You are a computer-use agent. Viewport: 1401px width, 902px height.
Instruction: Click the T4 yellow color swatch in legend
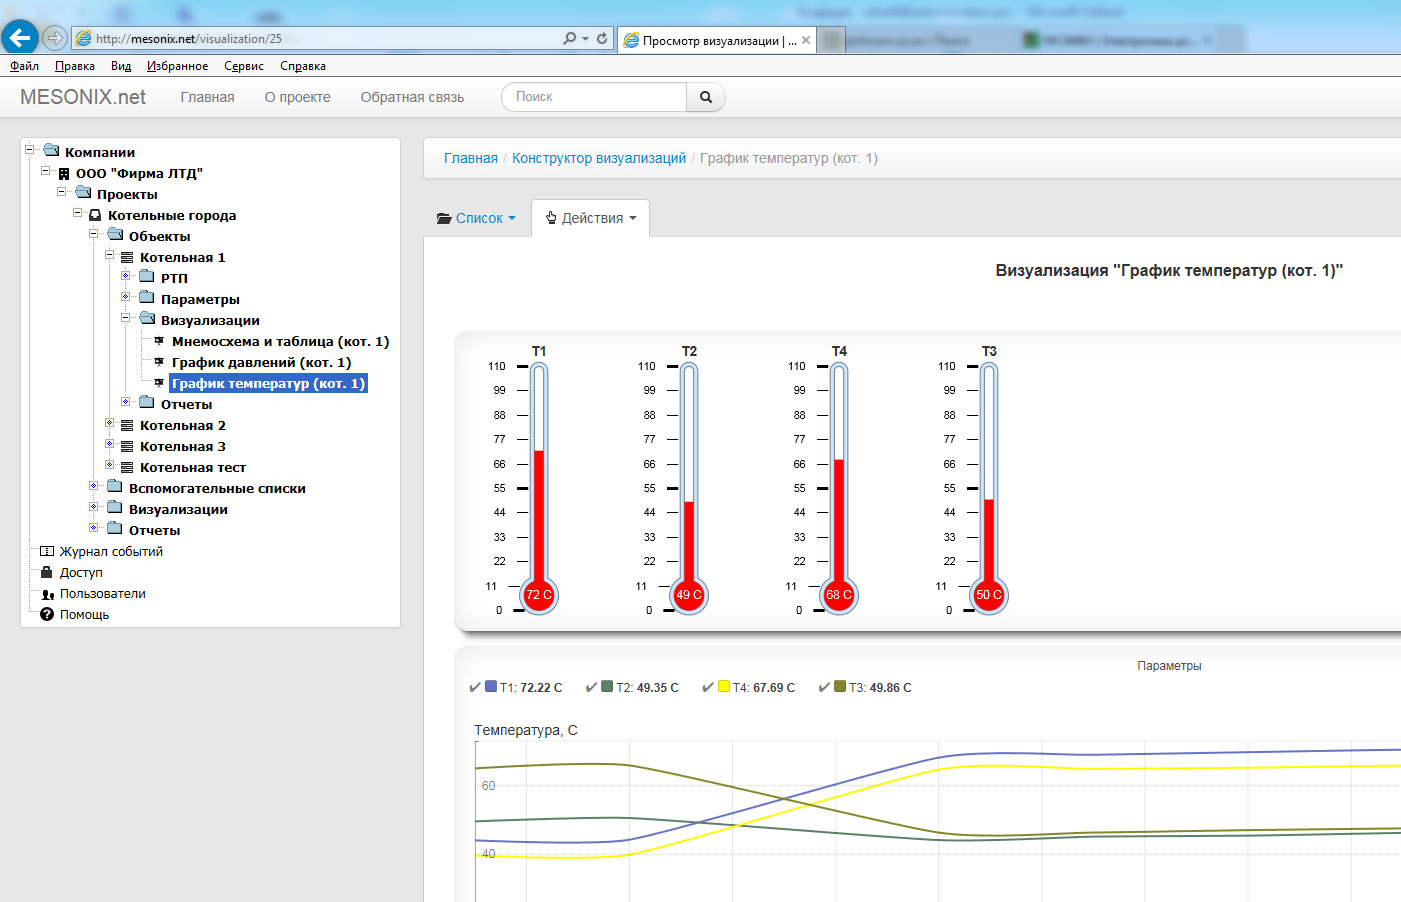724,686
